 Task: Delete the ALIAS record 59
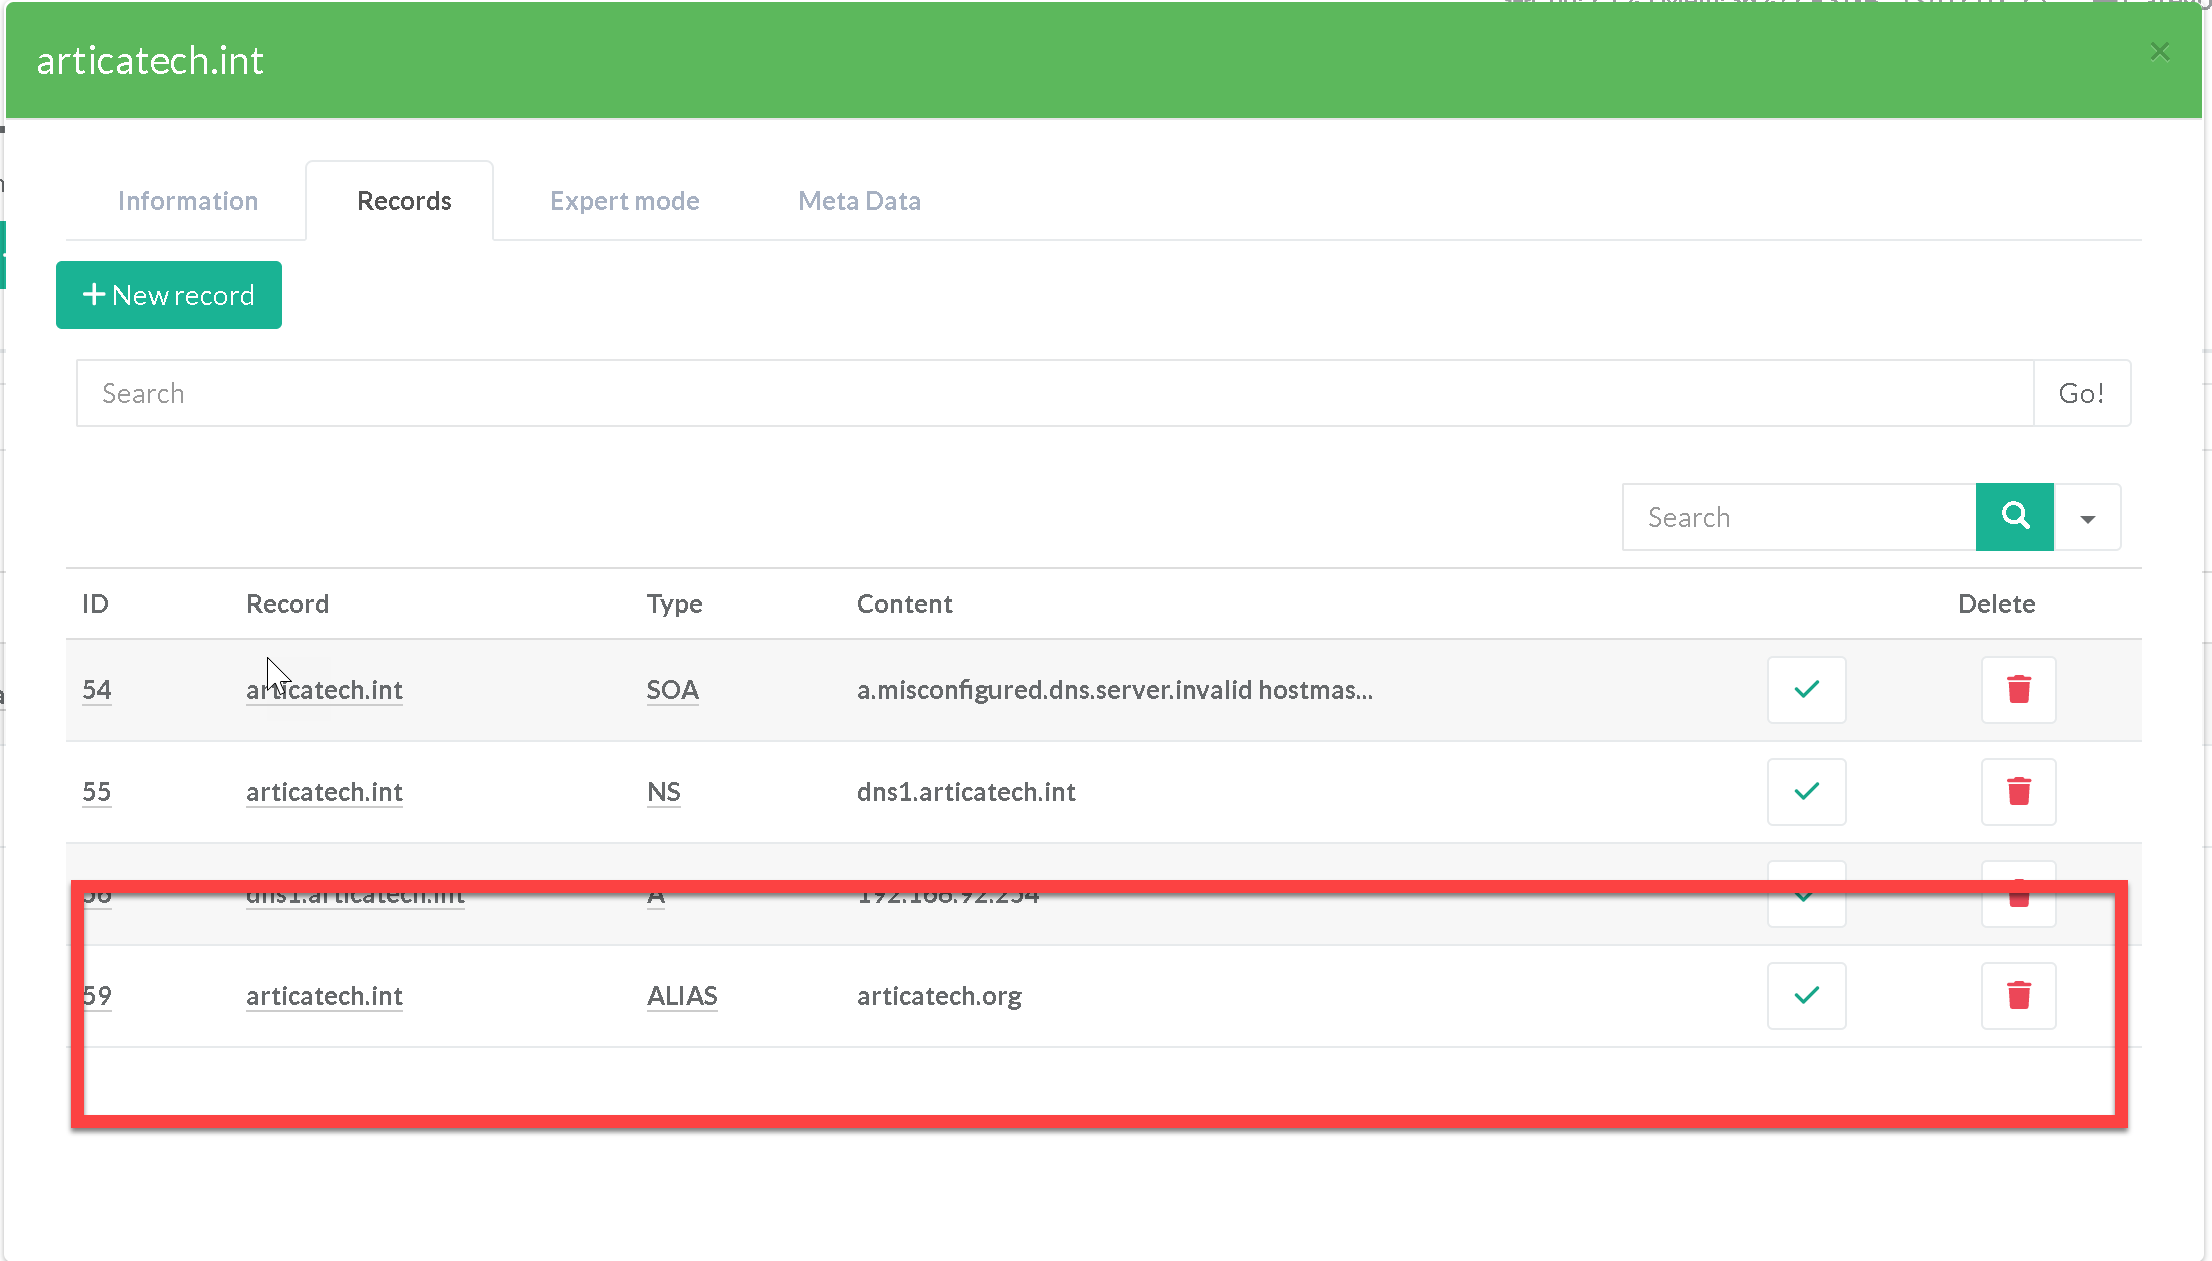[2018, 995]
